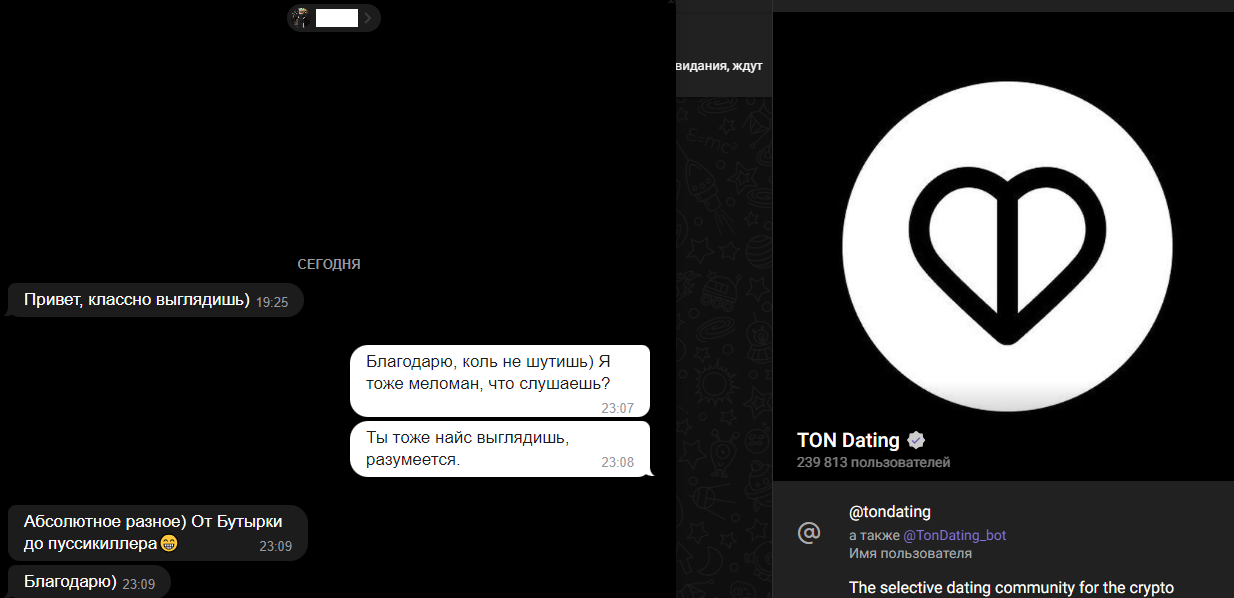Click the "239 813 пользователей" member count
1234x598 pixels.
(x=873, y=462)
